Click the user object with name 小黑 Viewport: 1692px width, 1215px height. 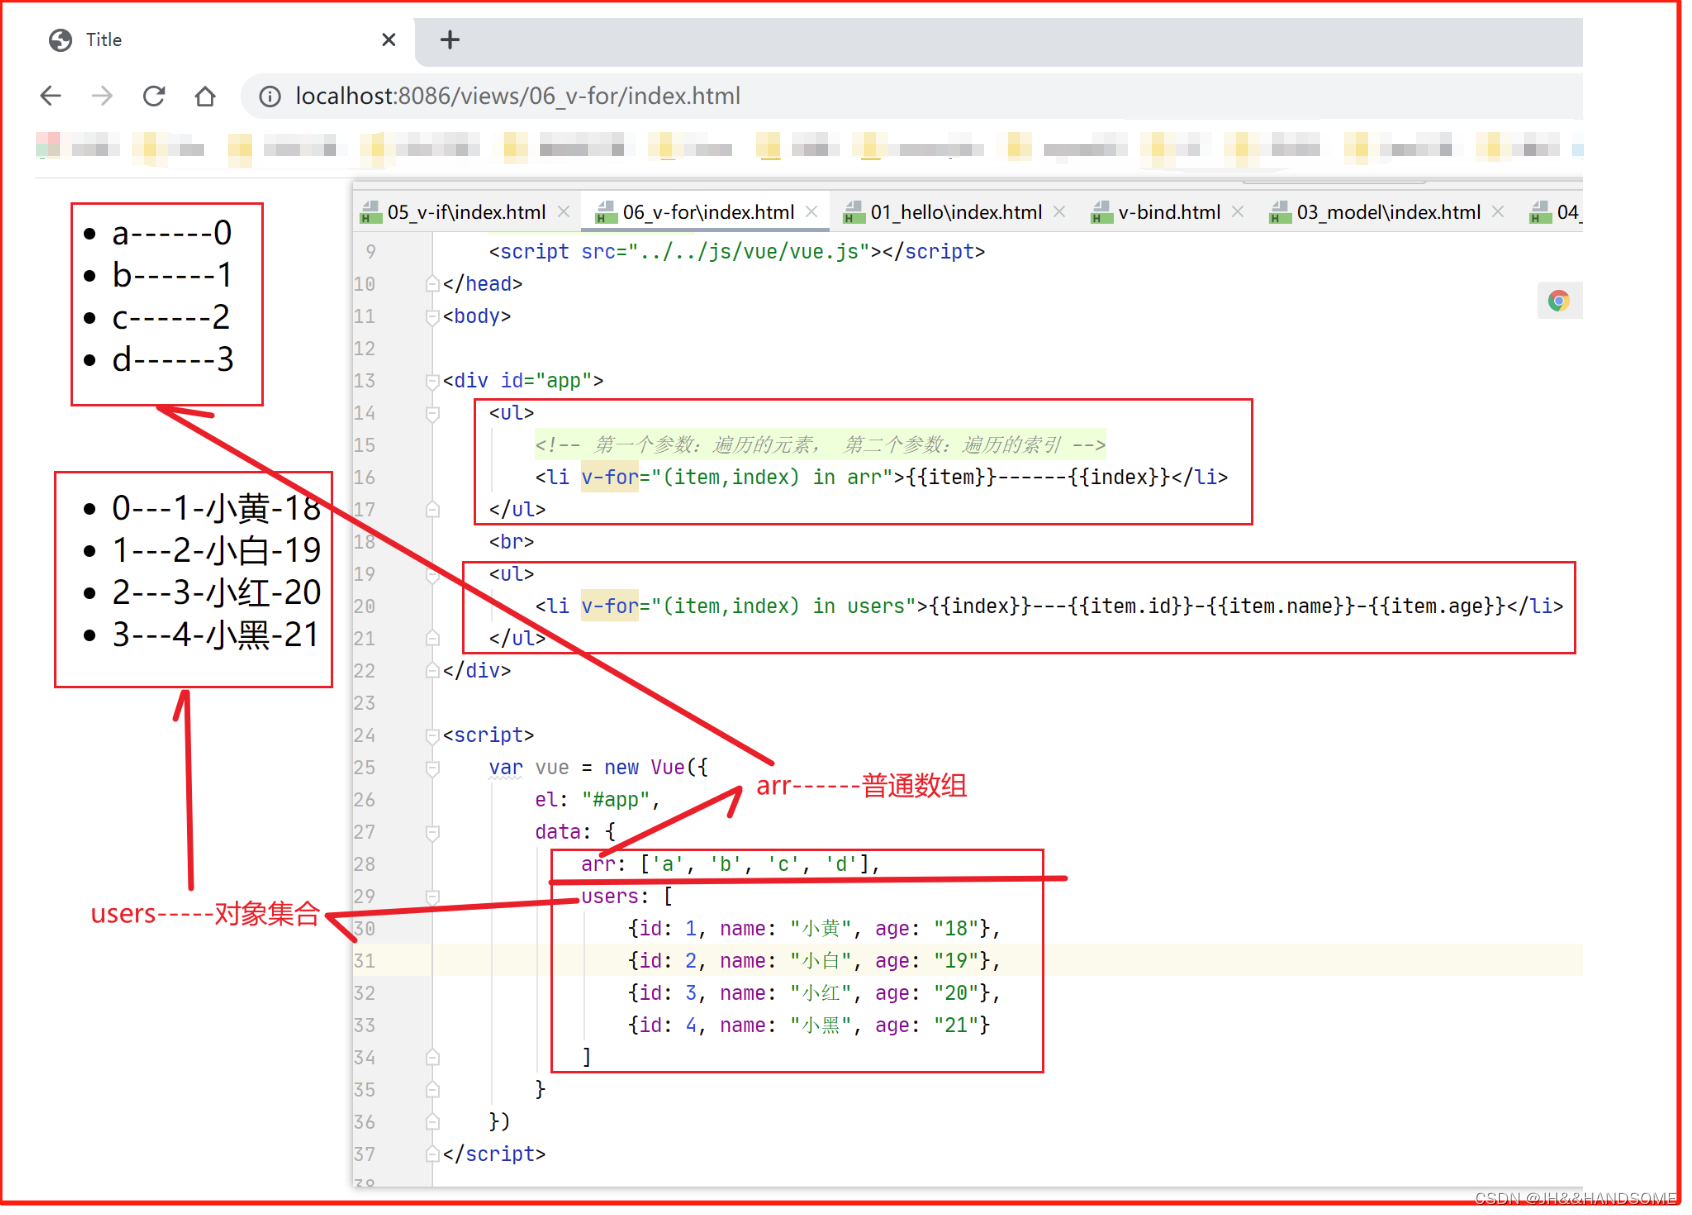(808, 1025)
